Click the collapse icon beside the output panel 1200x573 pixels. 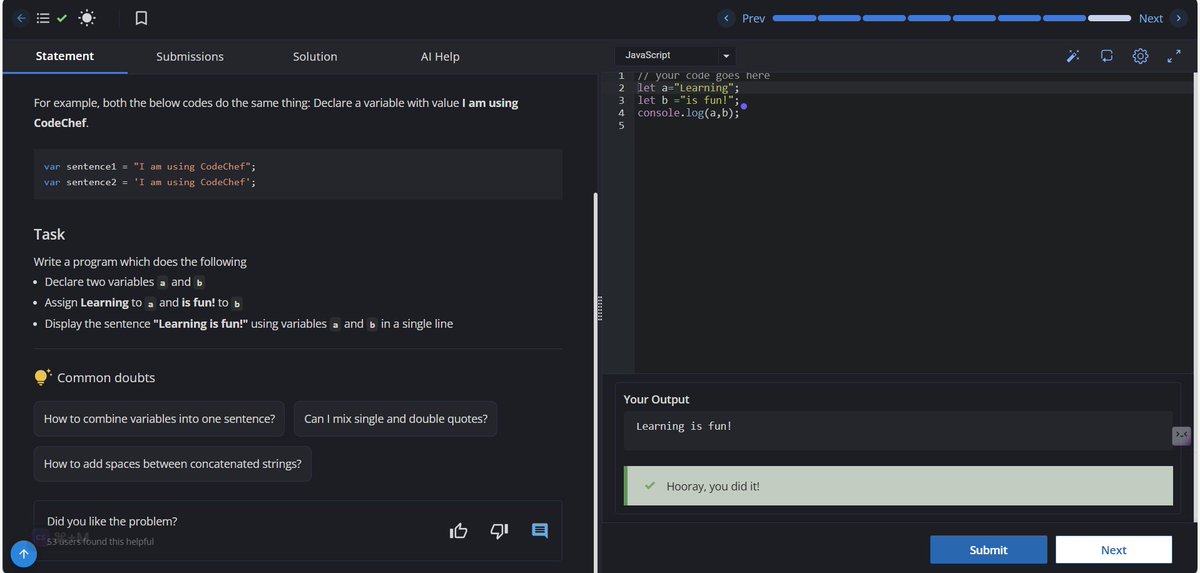pos(1181,435)
